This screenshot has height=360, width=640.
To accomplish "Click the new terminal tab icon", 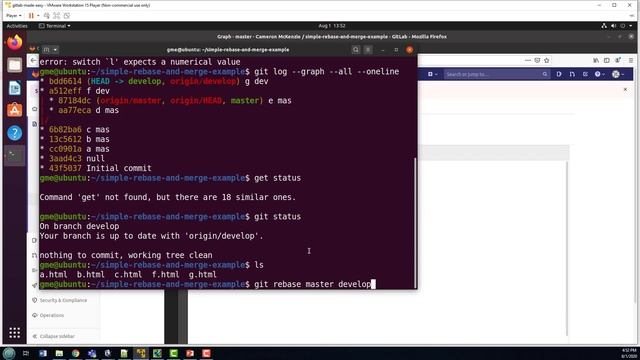I will [46, 49].
